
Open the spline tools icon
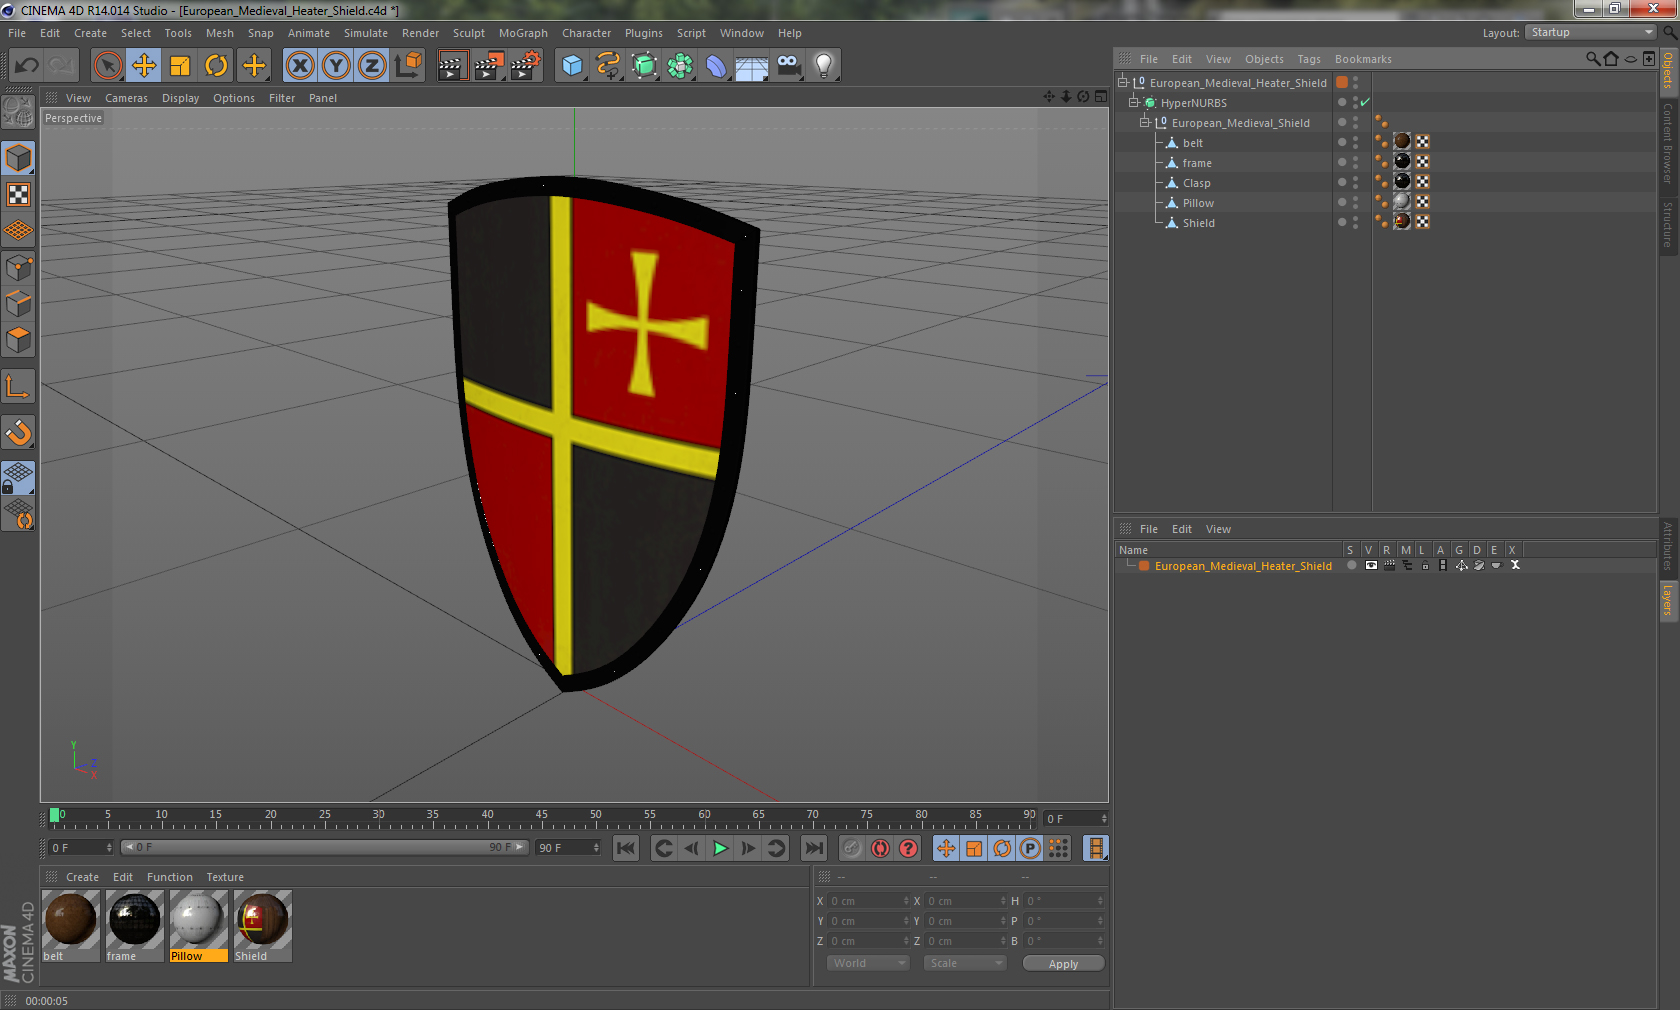coord(608,66)
